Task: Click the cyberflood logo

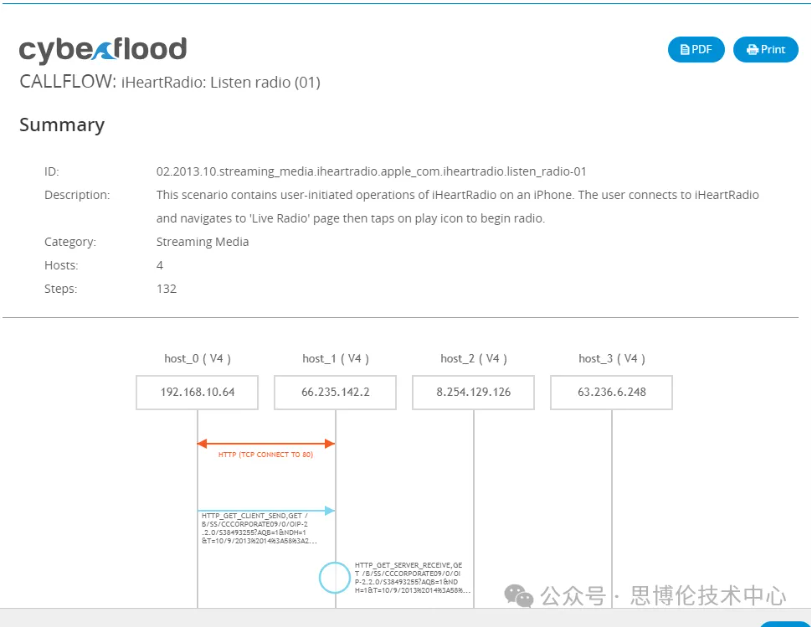Action: coord(103,50)
